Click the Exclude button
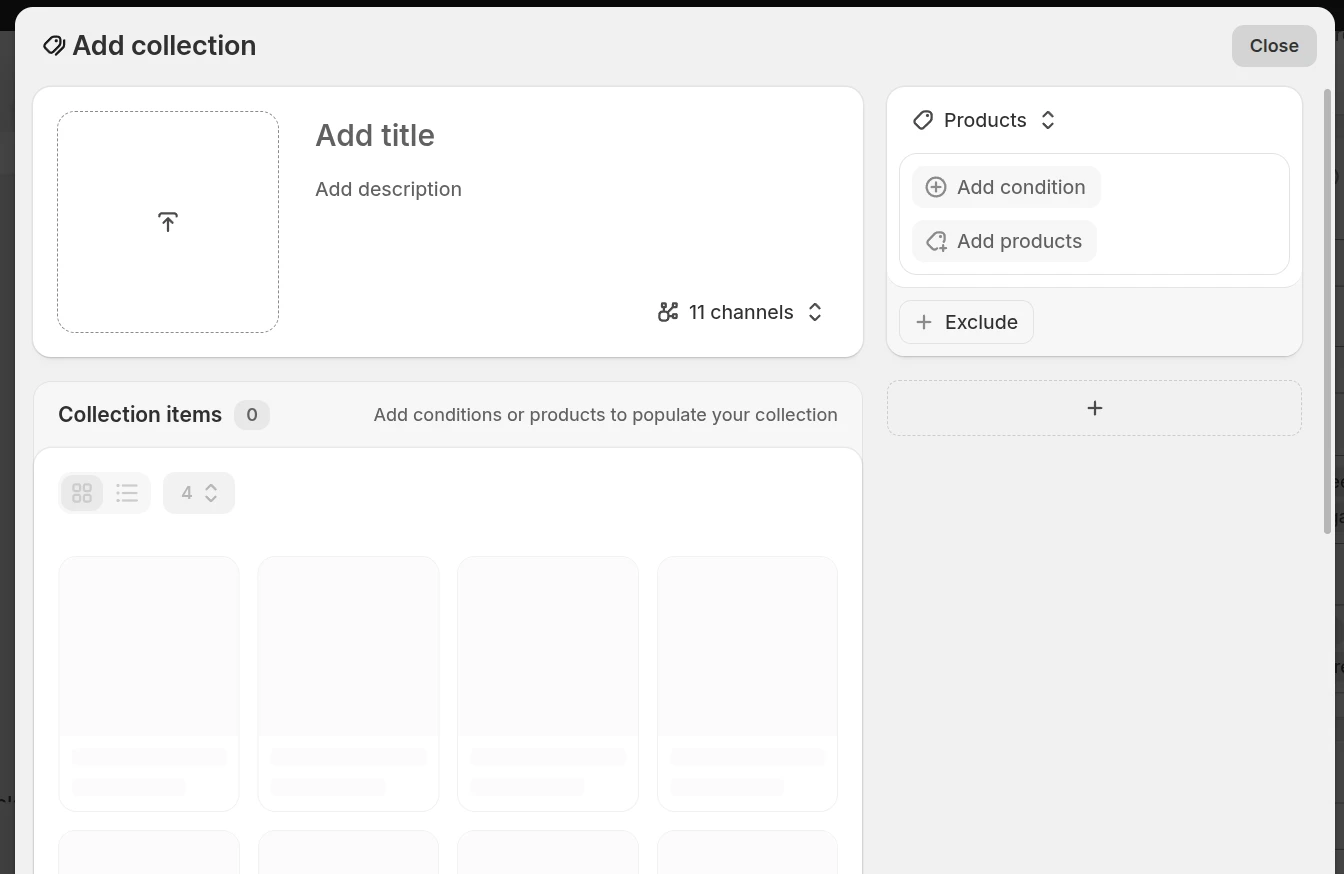The height and width of the screenshot is (874, 1344). tap(966, 322)
